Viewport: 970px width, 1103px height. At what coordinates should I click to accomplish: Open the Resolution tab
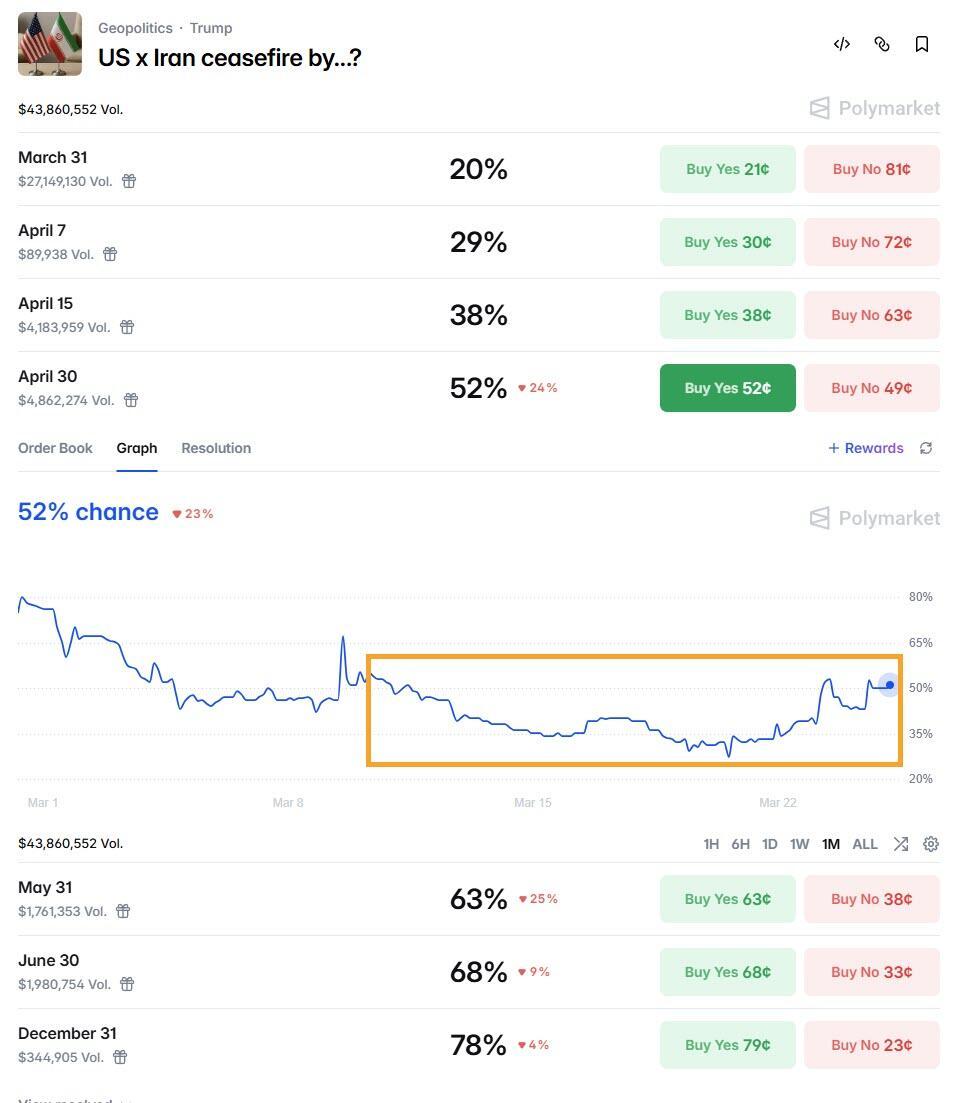216,448
